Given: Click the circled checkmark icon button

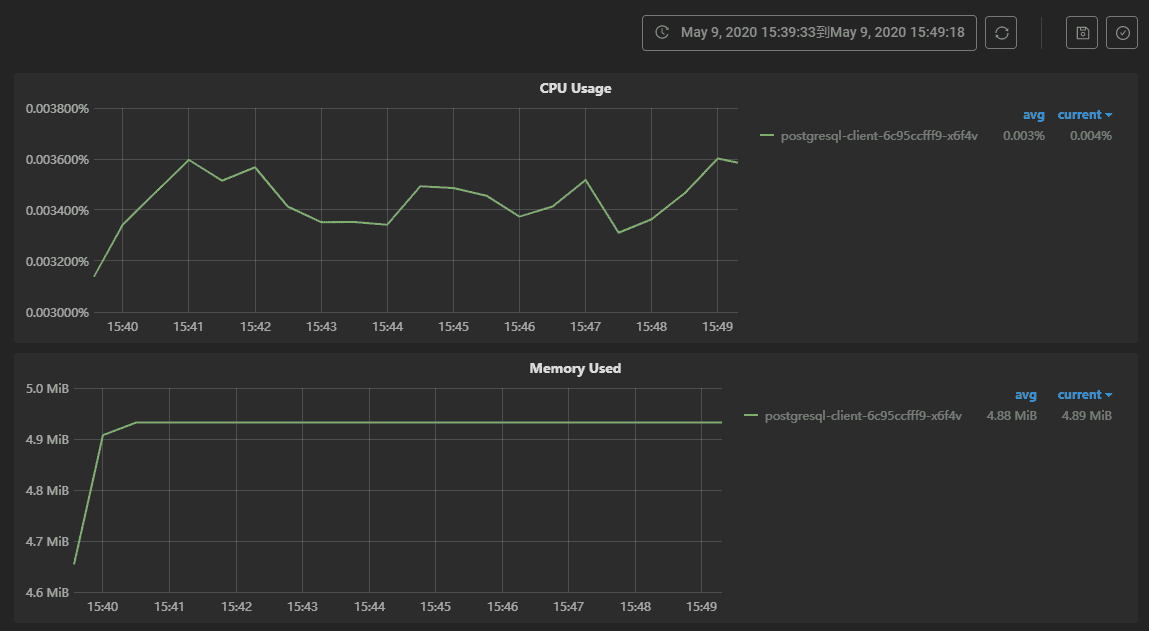Looking at the screenshot, I should (x=1122, y=33).
